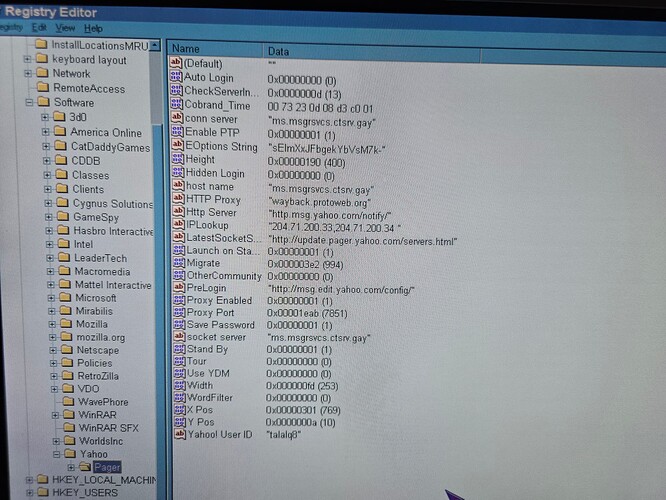Viewport: 666px width, 500px height.
Task: Select the Proxy Port DWORD icon
Action: click(x=180, y=312)
